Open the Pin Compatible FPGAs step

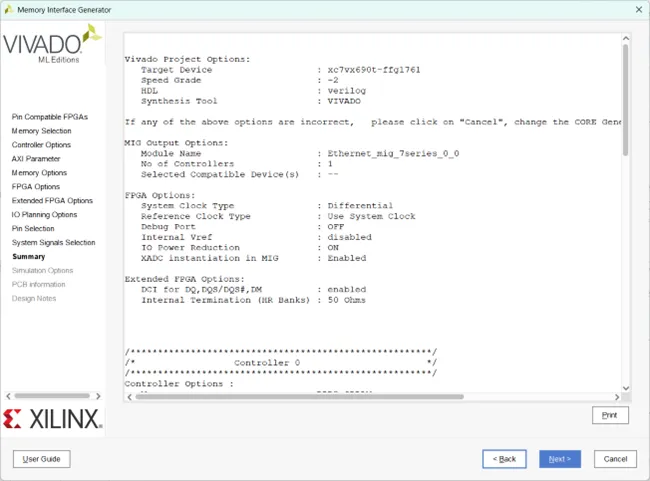point(50,117)
